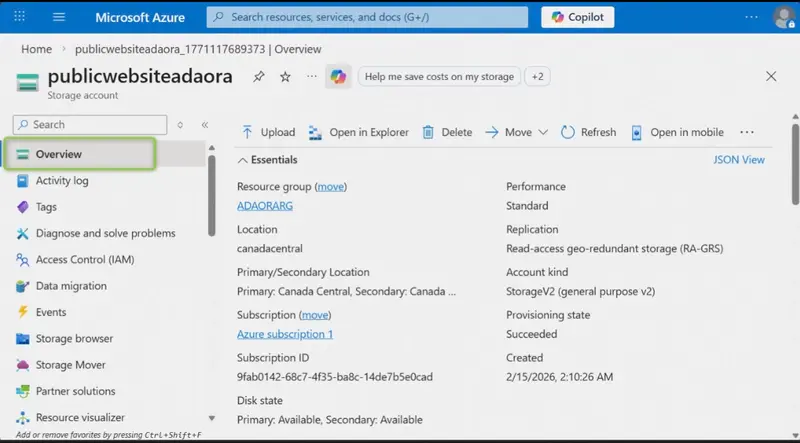Click Read-access geo-redundant storage (RA-GRS) value
The height and width of the screenshot is (443, 800).
[x=614, y=249]
